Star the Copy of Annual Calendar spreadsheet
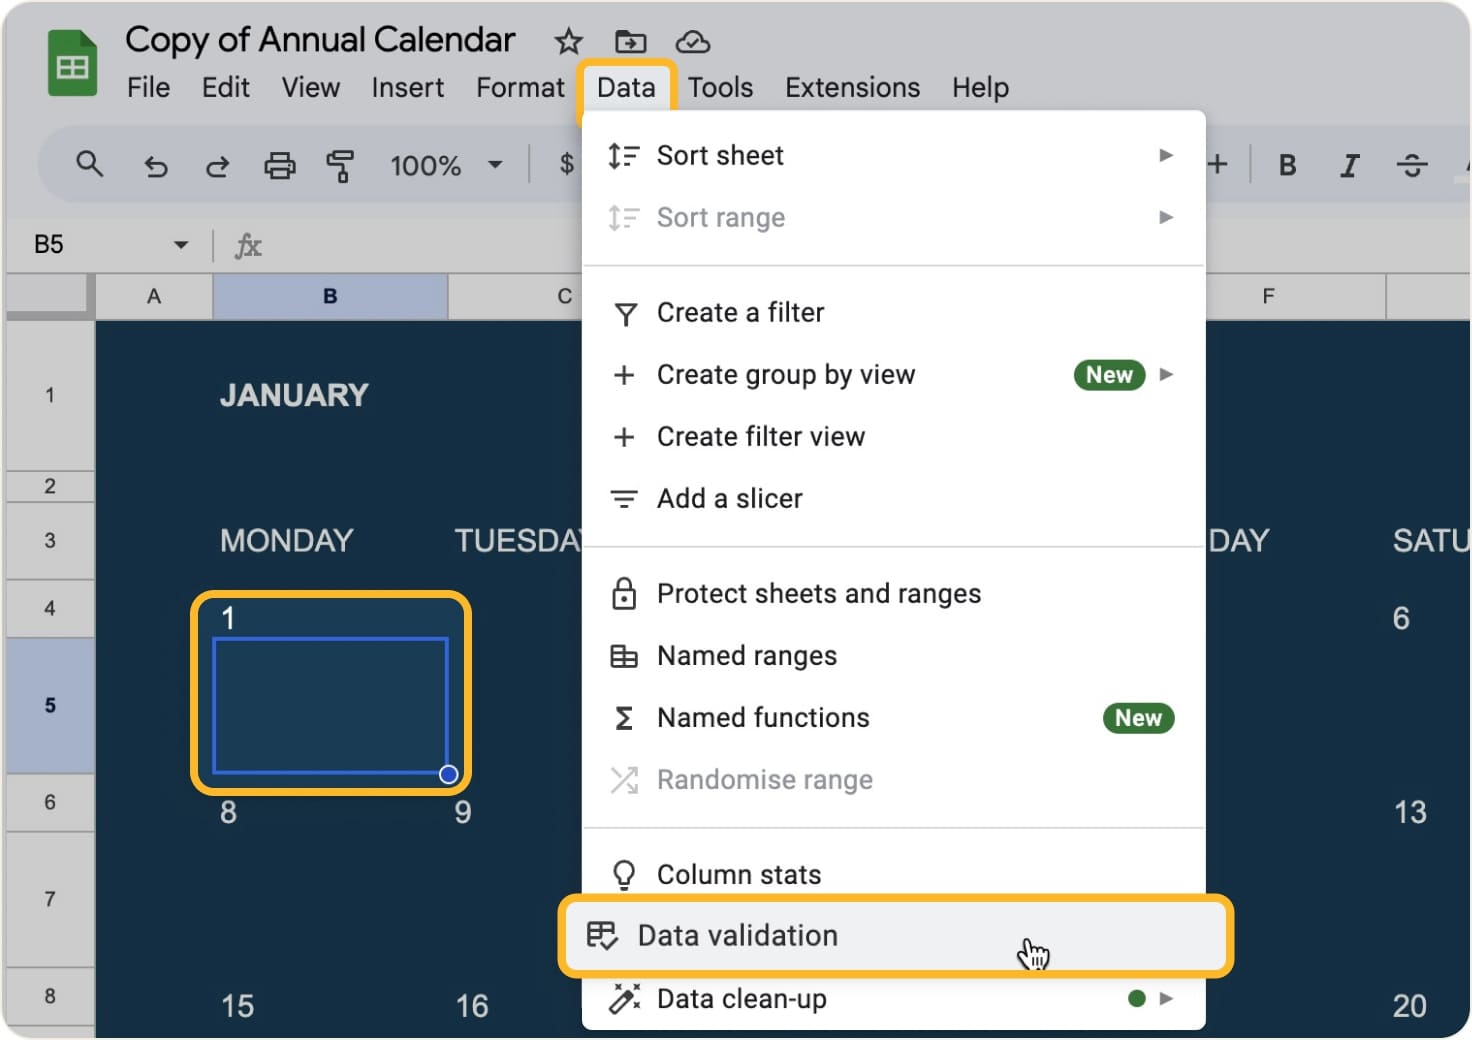Image resolution: width=1472 pixels, height=1040 pixels. click(x=568, y=42)
